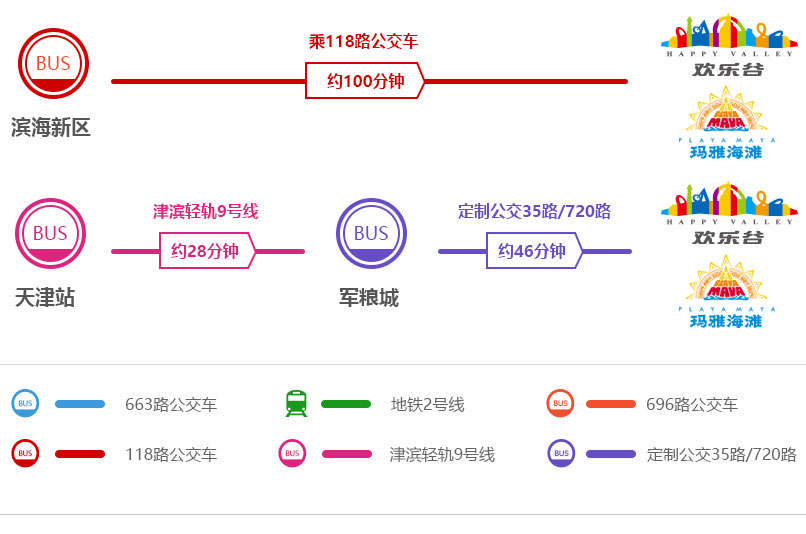The image size is (806, 534).
Task: Select the purple BUS icon above 军粮城
Action: coord(371,233)
